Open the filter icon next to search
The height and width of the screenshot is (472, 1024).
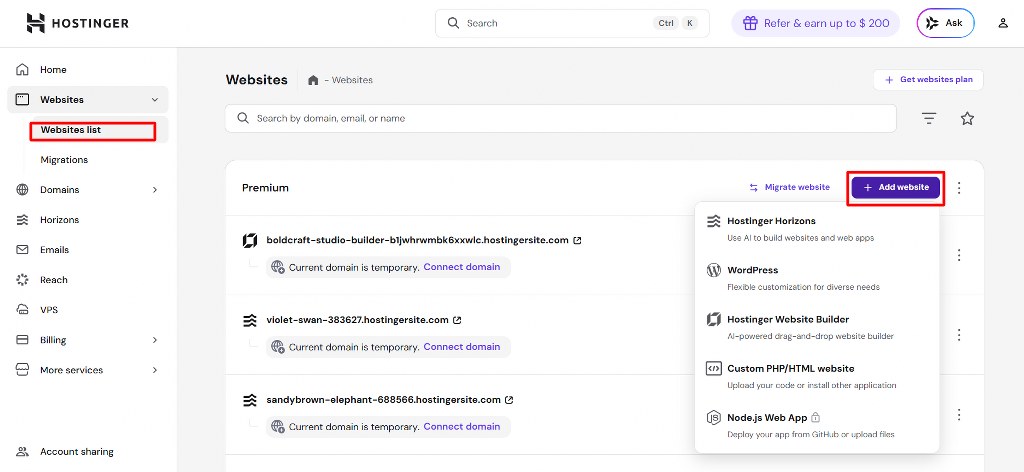[x=929, y=118]
